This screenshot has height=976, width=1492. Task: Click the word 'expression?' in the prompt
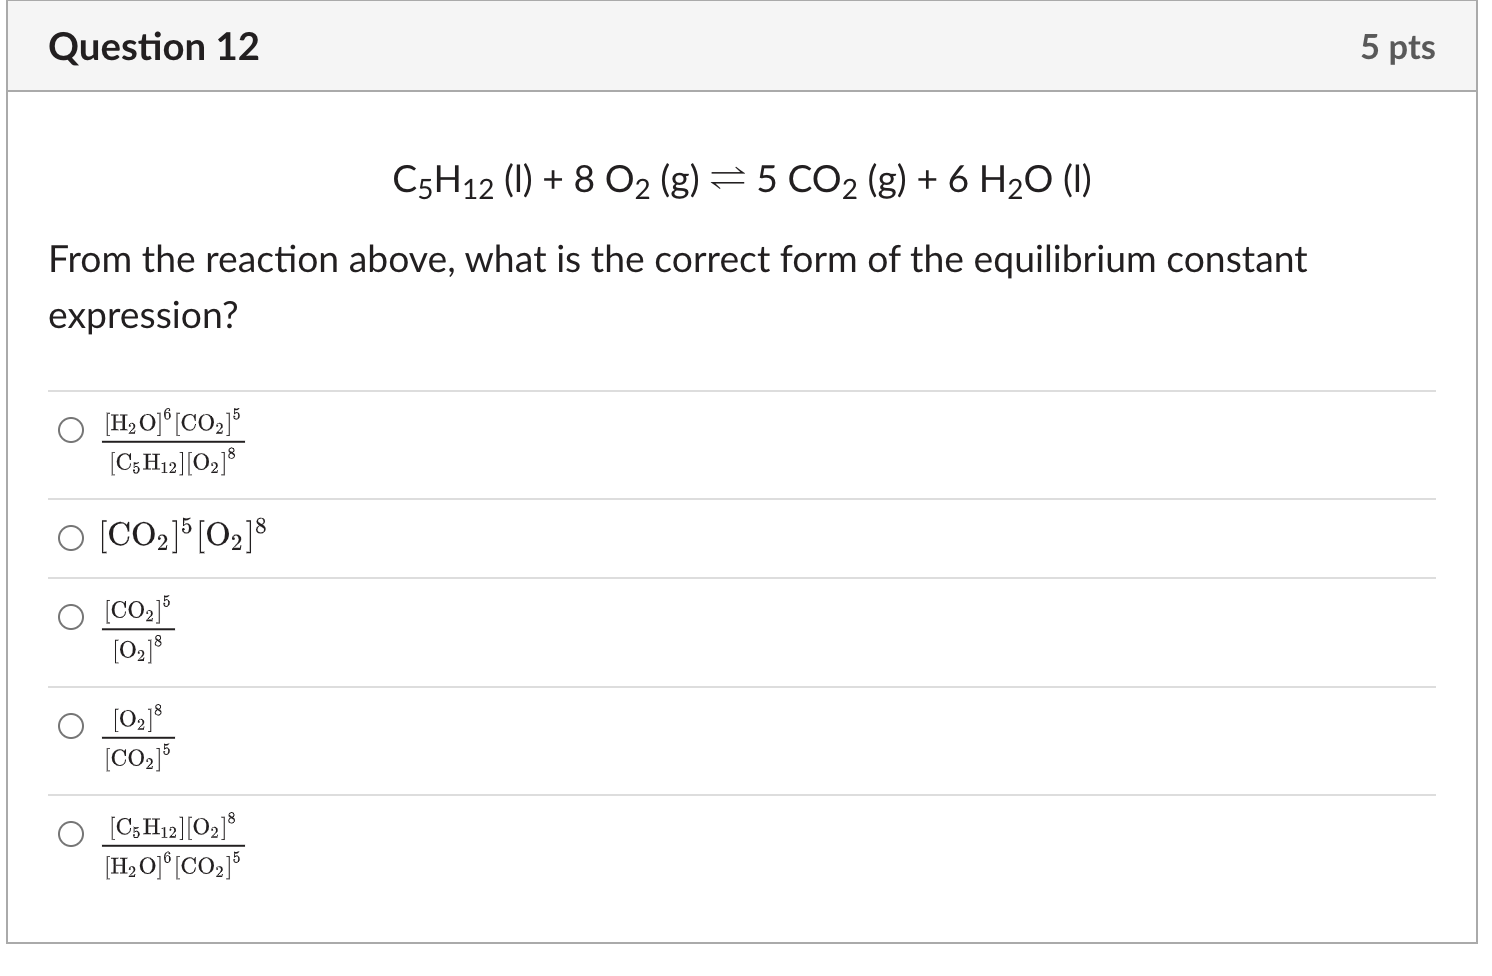point(143,316)
